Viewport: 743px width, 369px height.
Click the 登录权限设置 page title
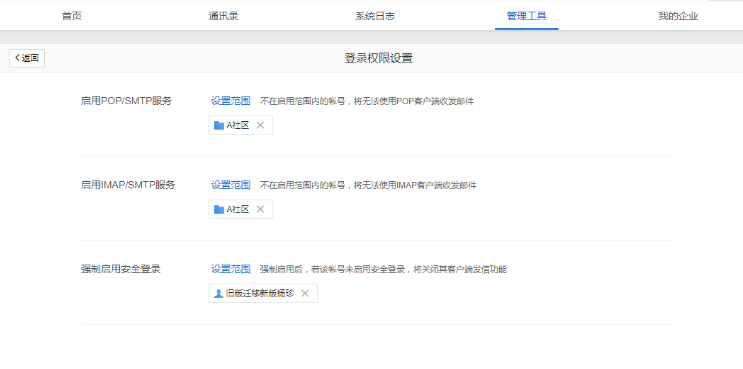[x=378, y=58]
